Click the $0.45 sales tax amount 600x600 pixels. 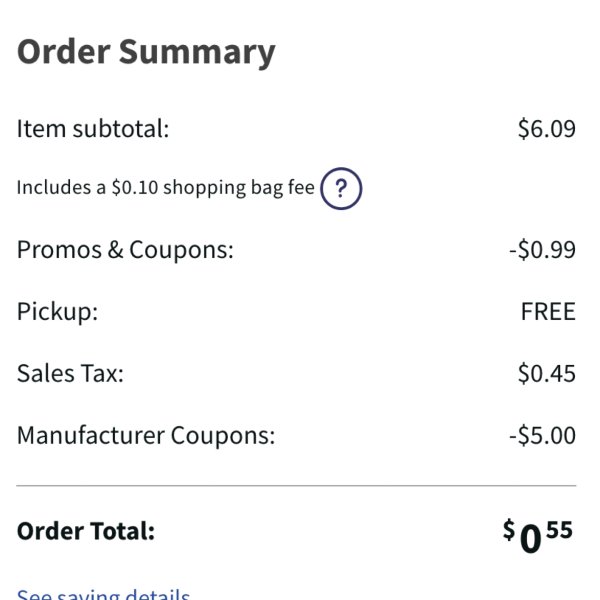click(x=546, y=373)
